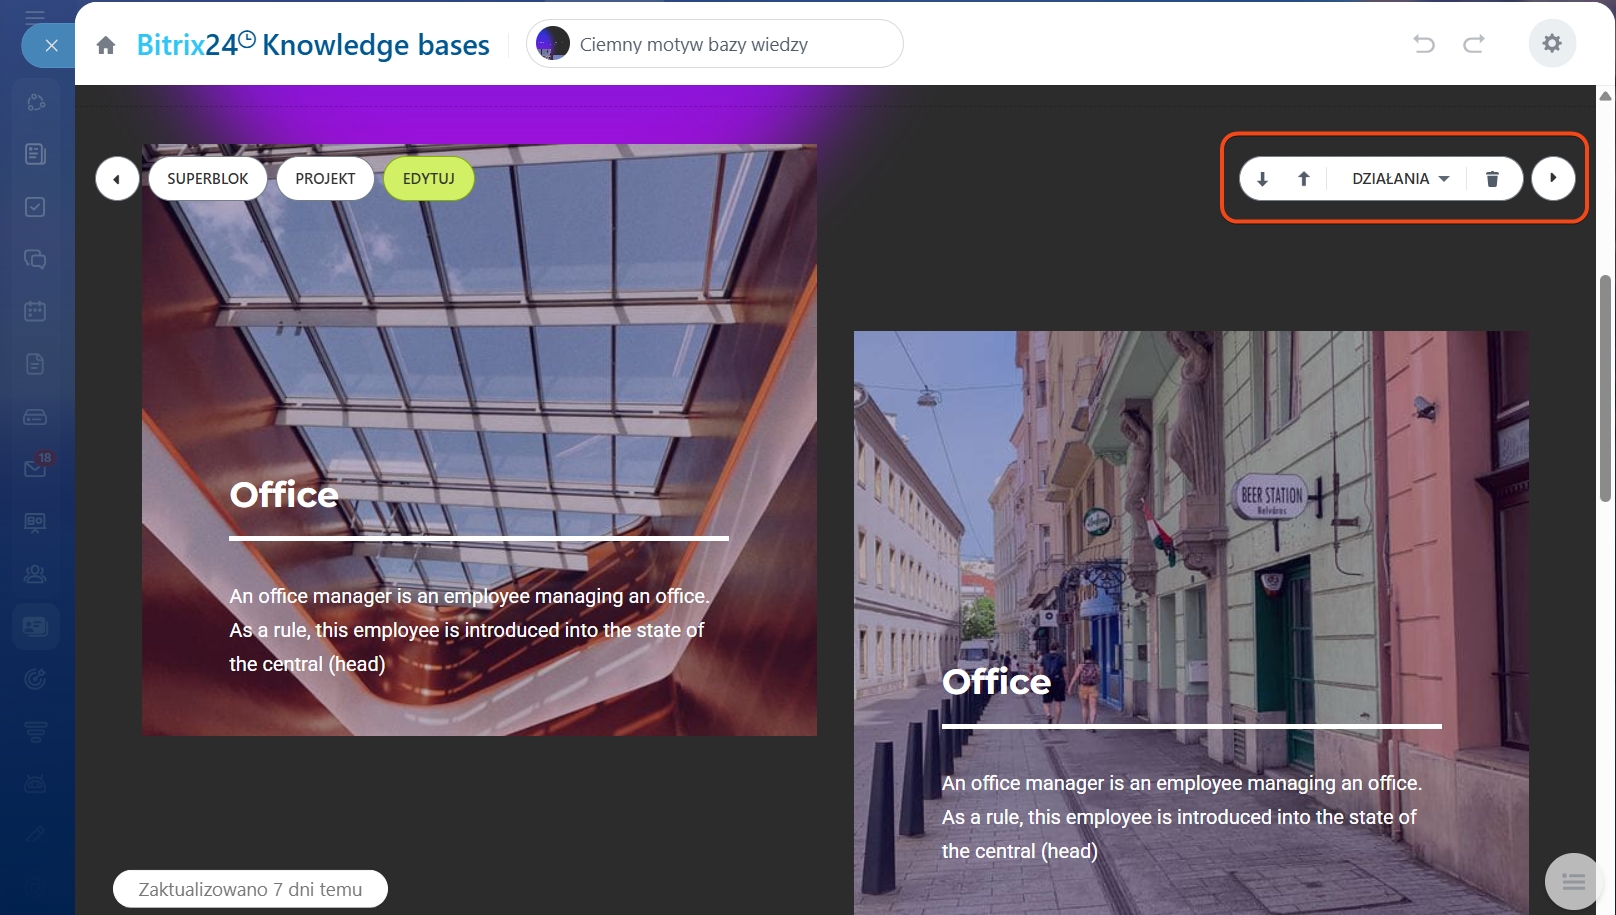Image resolution: width=1616 pixels, height=915 pixels.
Task: Click the SUPERBLOK button
Action: [208, 179]
